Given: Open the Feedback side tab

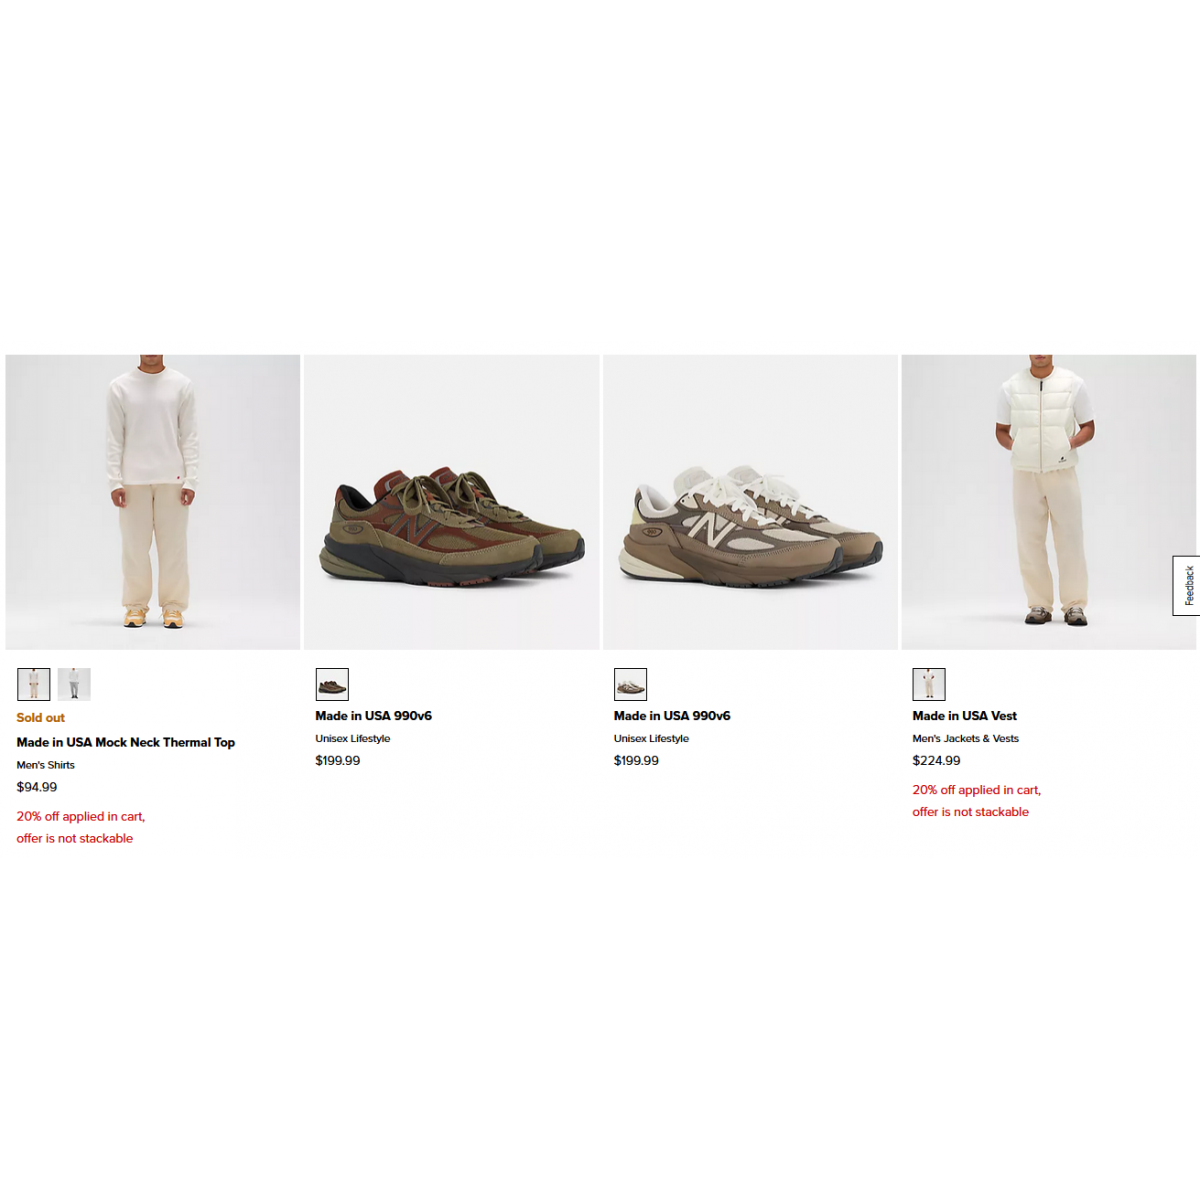Looking at the screenshot, I should pyautogui.click(x=1187, y=586).
